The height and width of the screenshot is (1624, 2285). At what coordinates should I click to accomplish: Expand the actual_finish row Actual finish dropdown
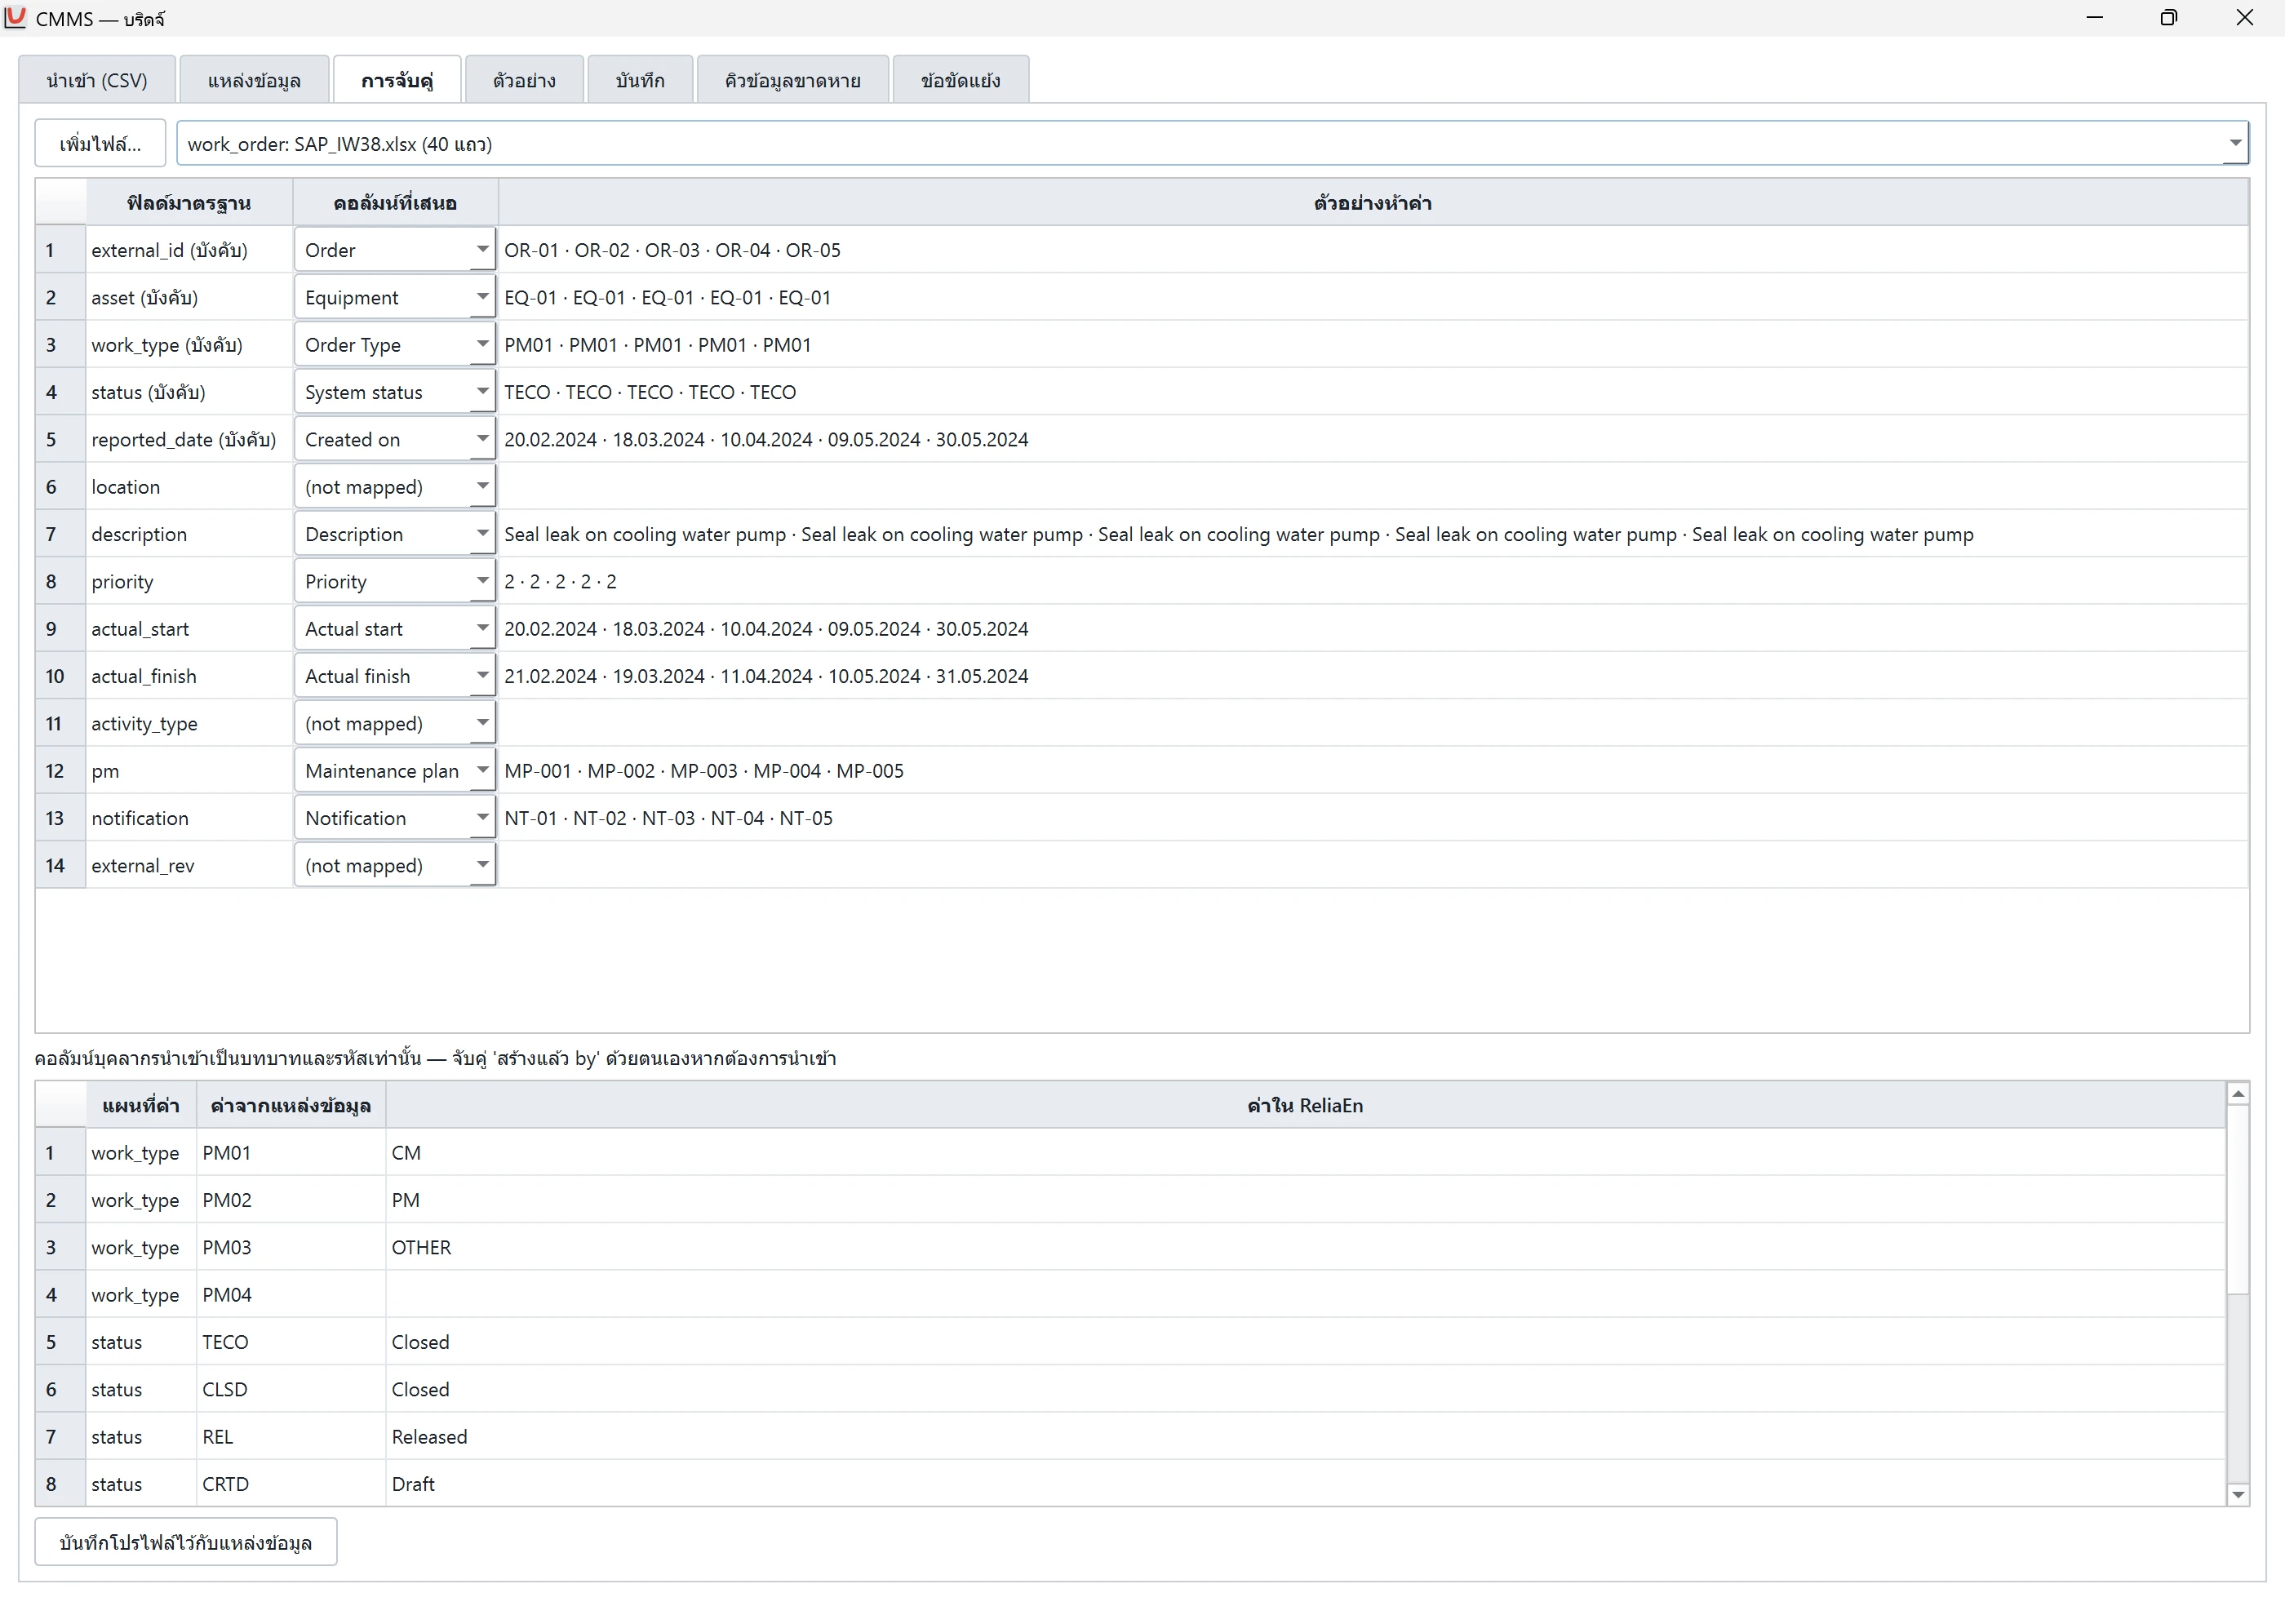[x=395, y=675]
